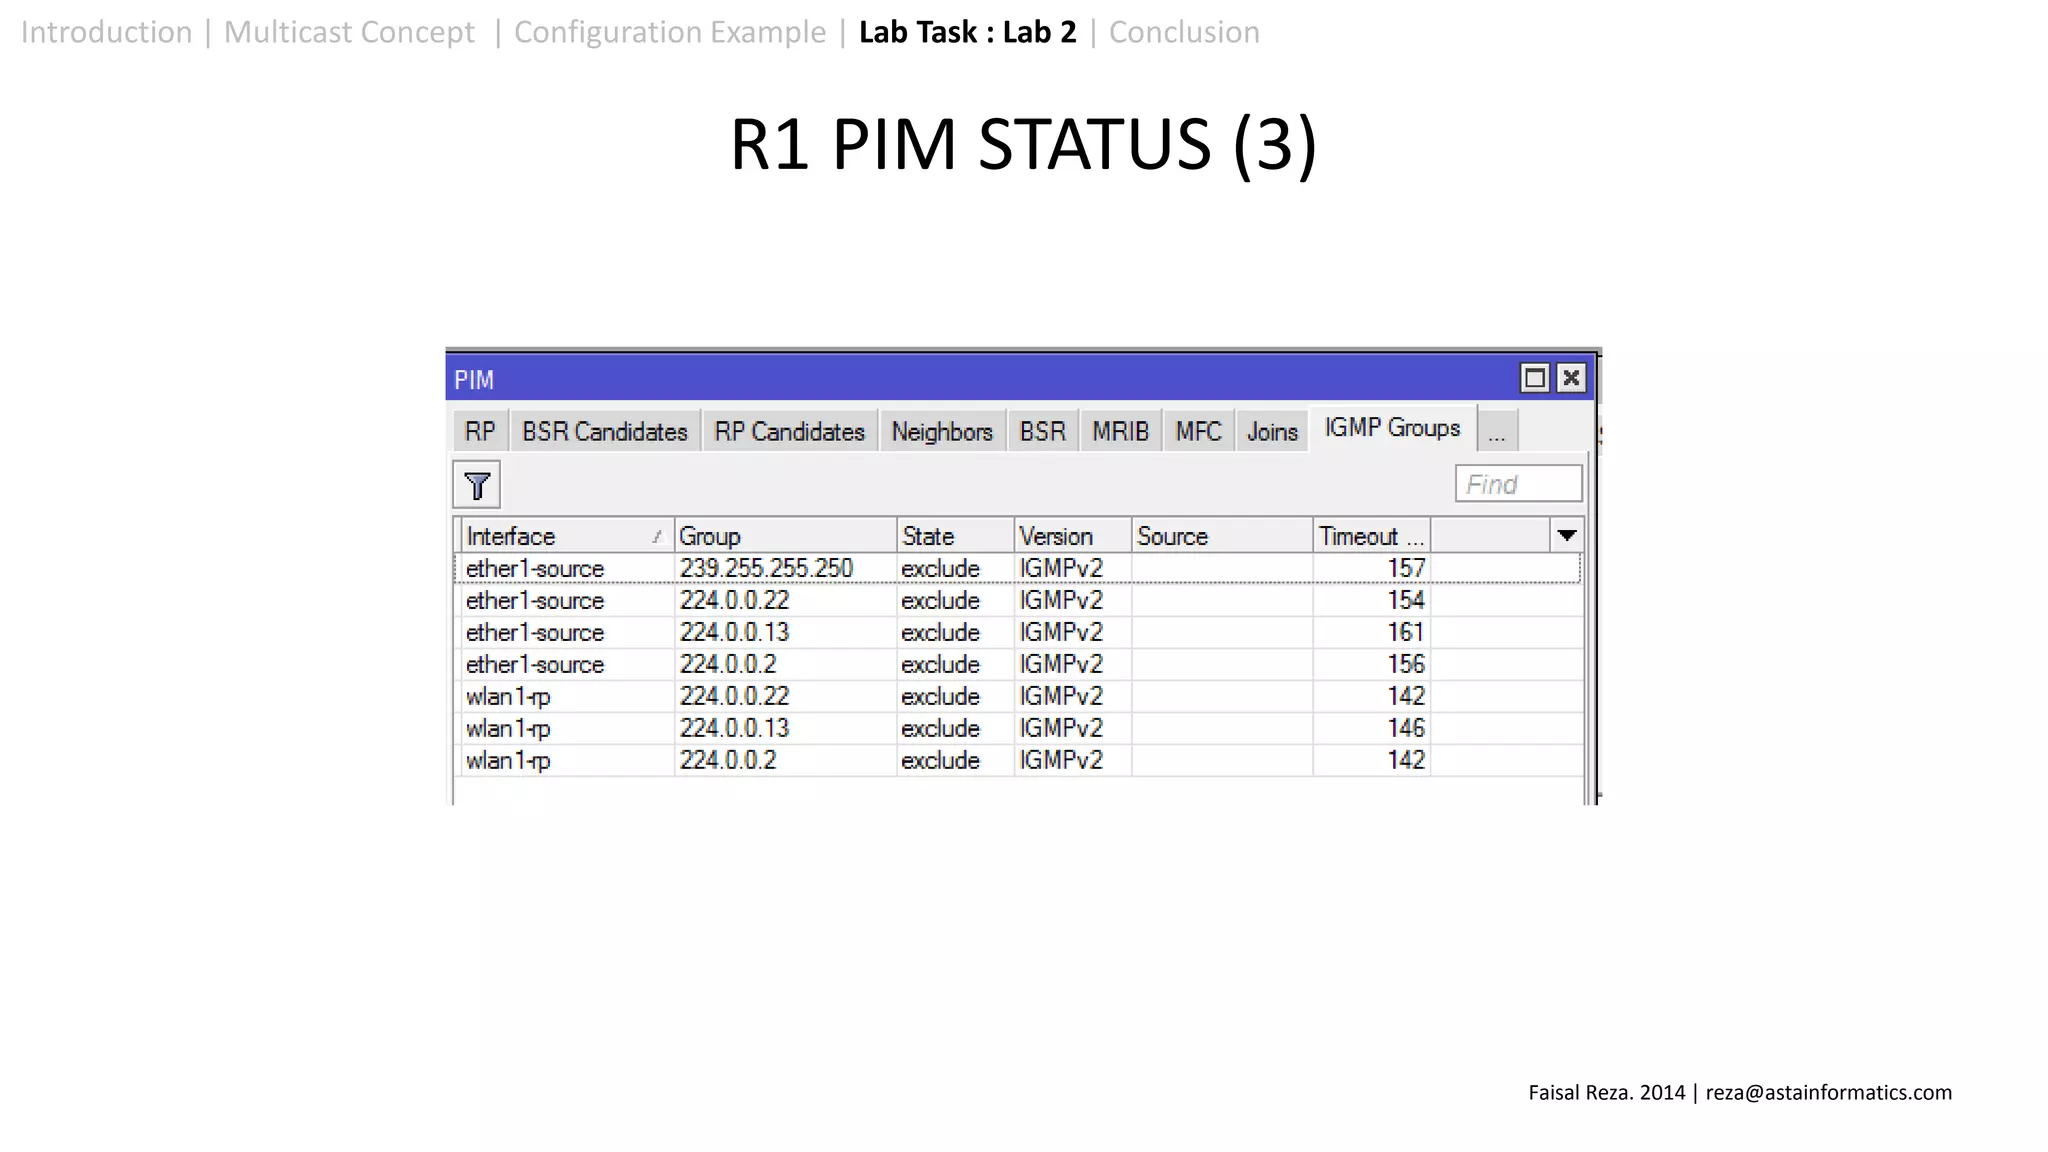Screen dimensions: 2048x1152
Task: Click the R1 PIM STATUS (3) slide title
Action: pos(1023,145)
